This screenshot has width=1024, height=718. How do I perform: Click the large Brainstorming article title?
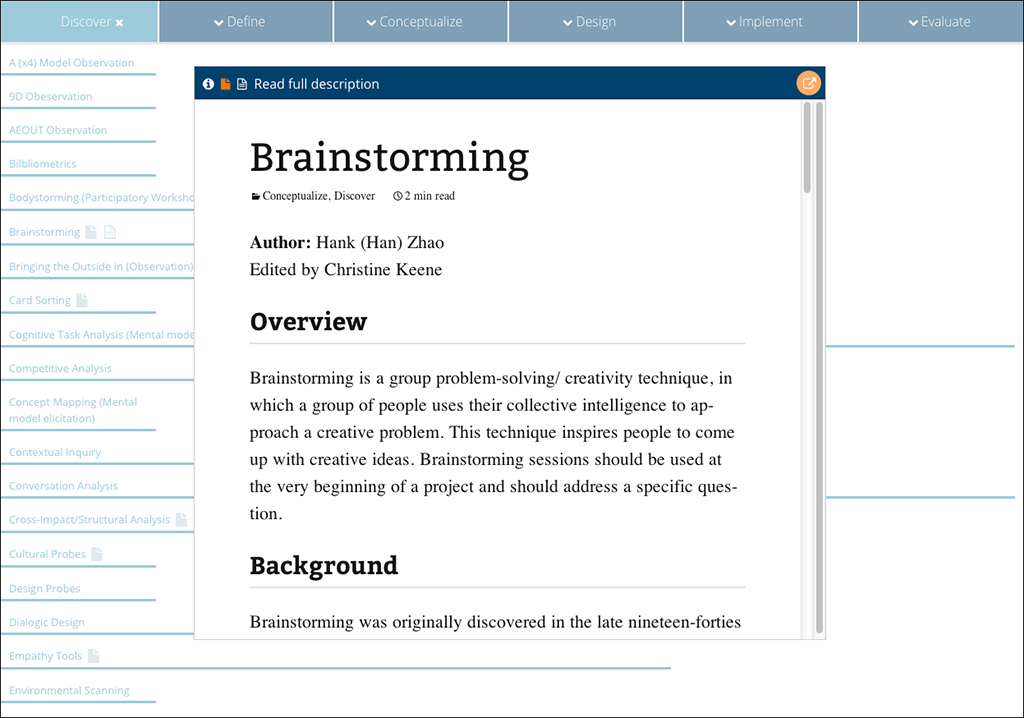(x=389, y=158)
